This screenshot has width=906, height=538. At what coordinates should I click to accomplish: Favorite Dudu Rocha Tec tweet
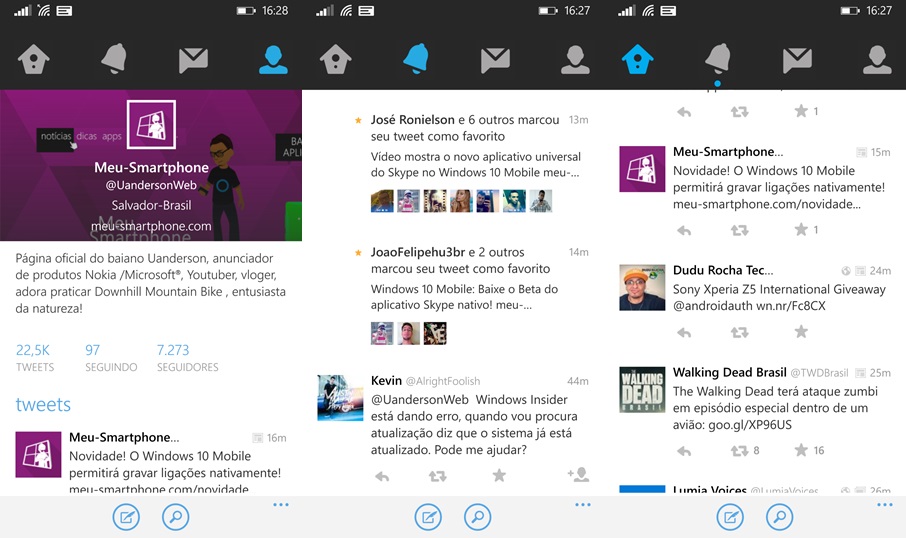pos(801,332)
